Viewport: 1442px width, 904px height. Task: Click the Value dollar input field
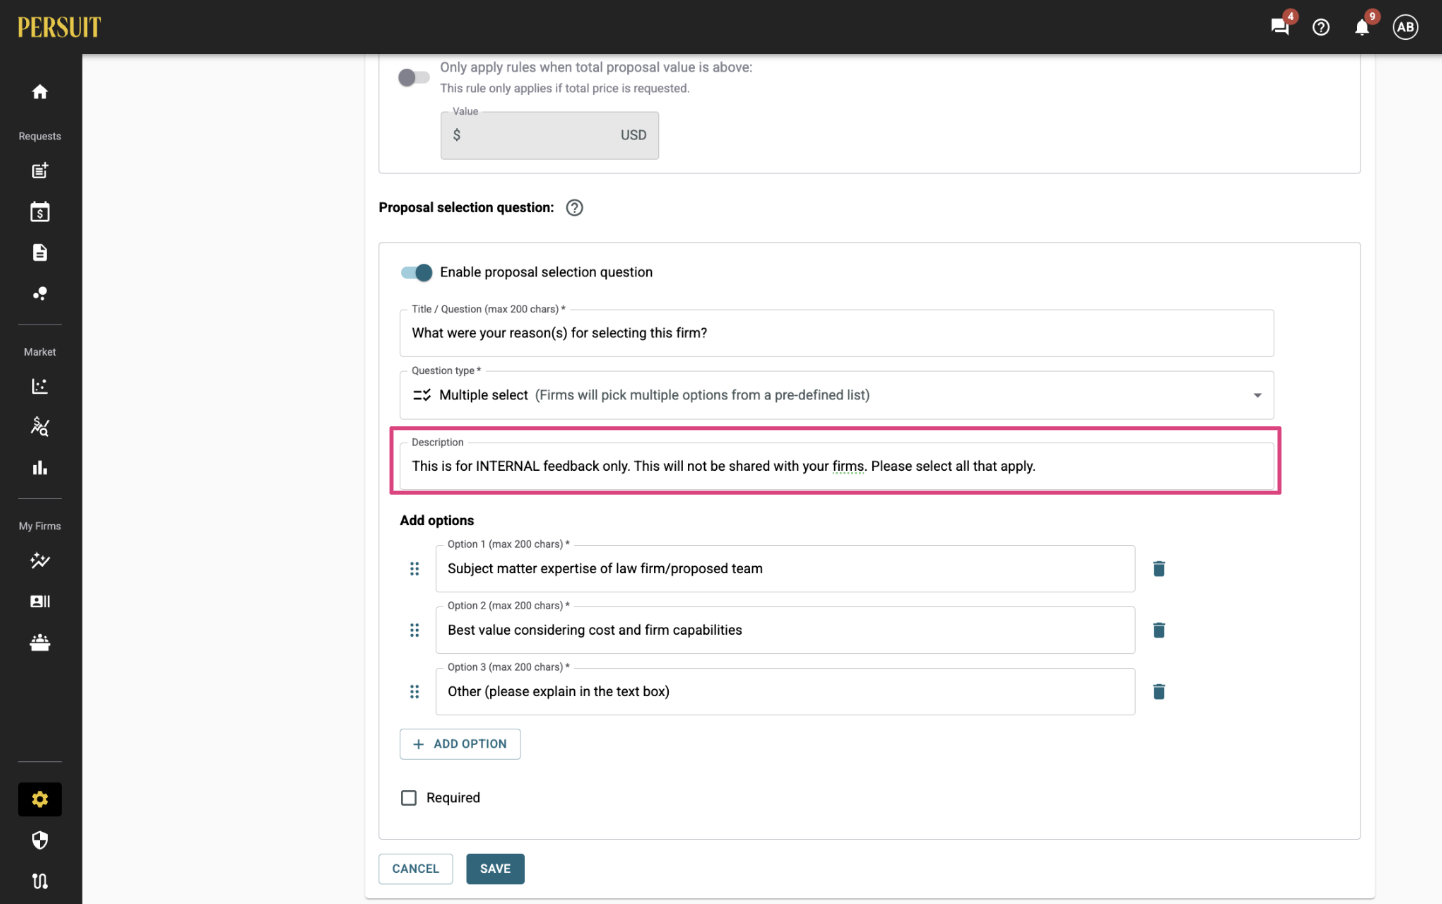[550, 136]
